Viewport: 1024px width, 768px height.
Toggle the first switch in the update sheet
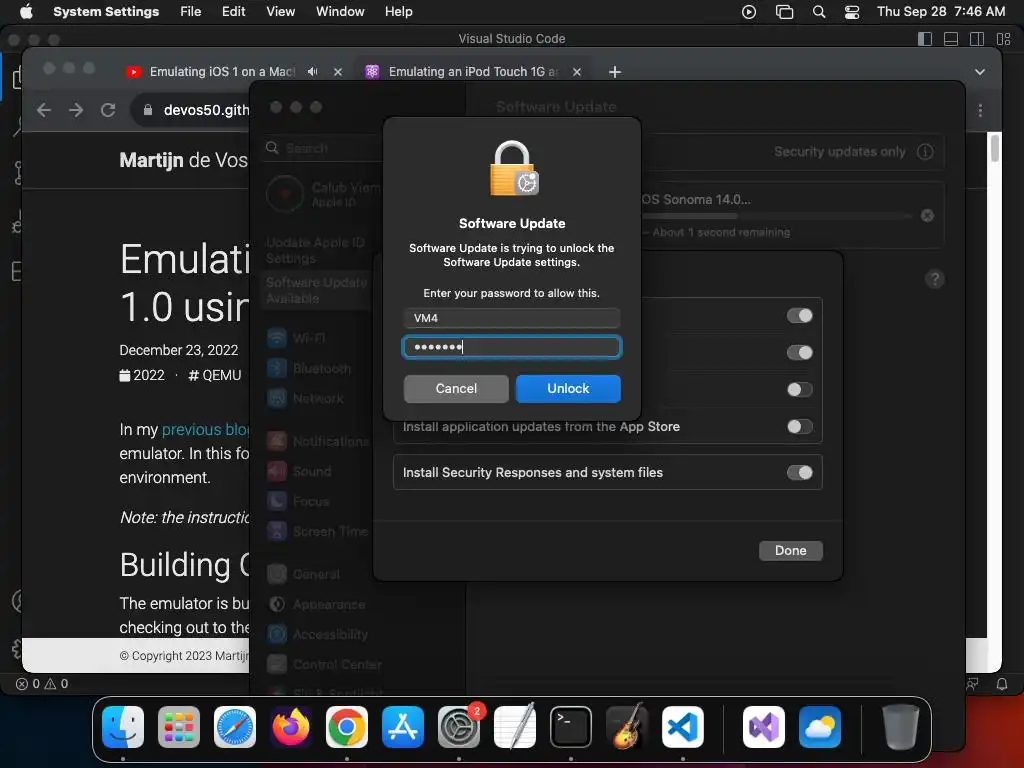pyautogui.click(x=799, y=316)
